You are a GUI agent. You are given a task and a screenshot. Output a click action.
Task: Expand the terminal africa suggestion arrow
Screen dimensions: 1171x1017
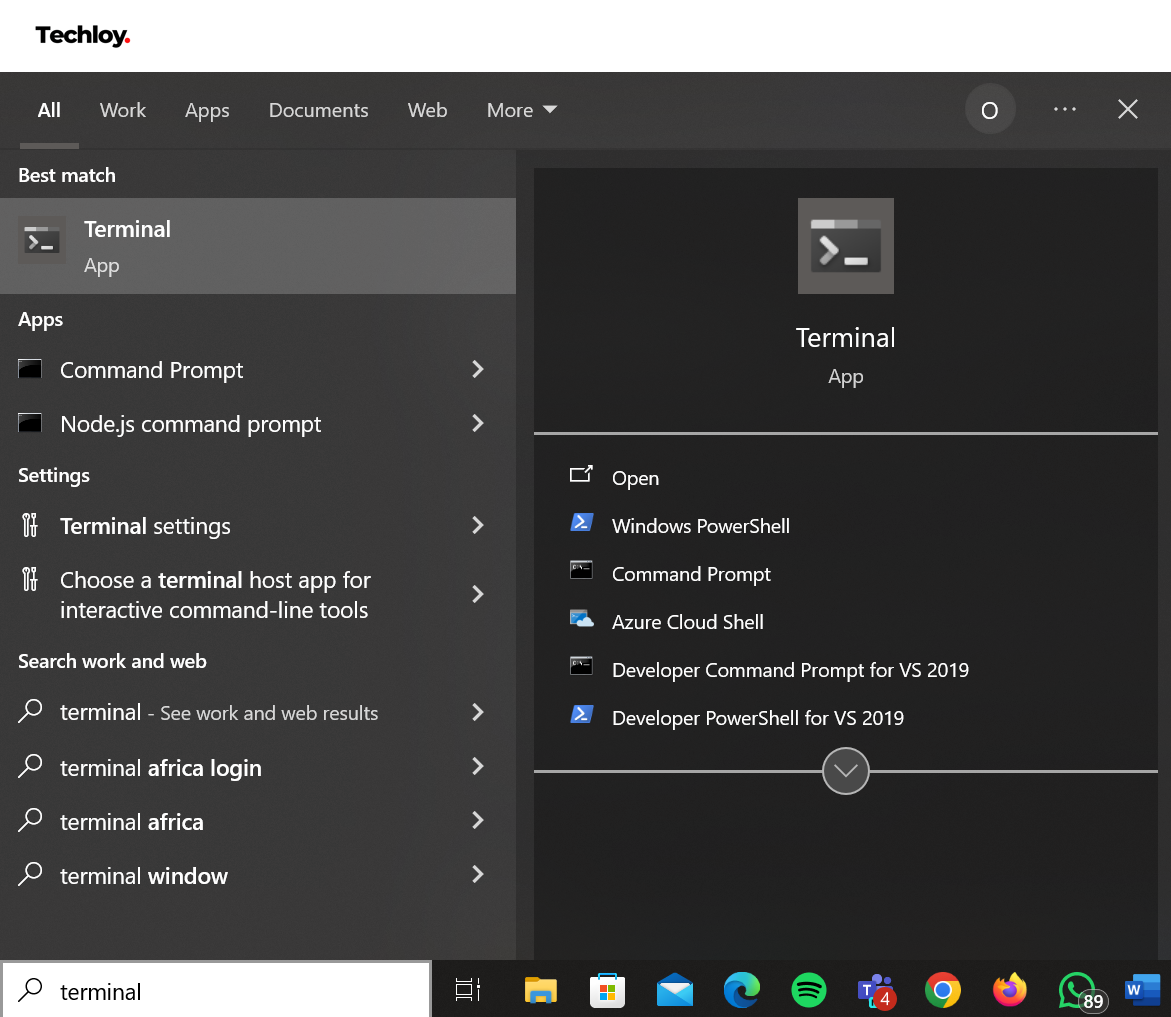478,821
